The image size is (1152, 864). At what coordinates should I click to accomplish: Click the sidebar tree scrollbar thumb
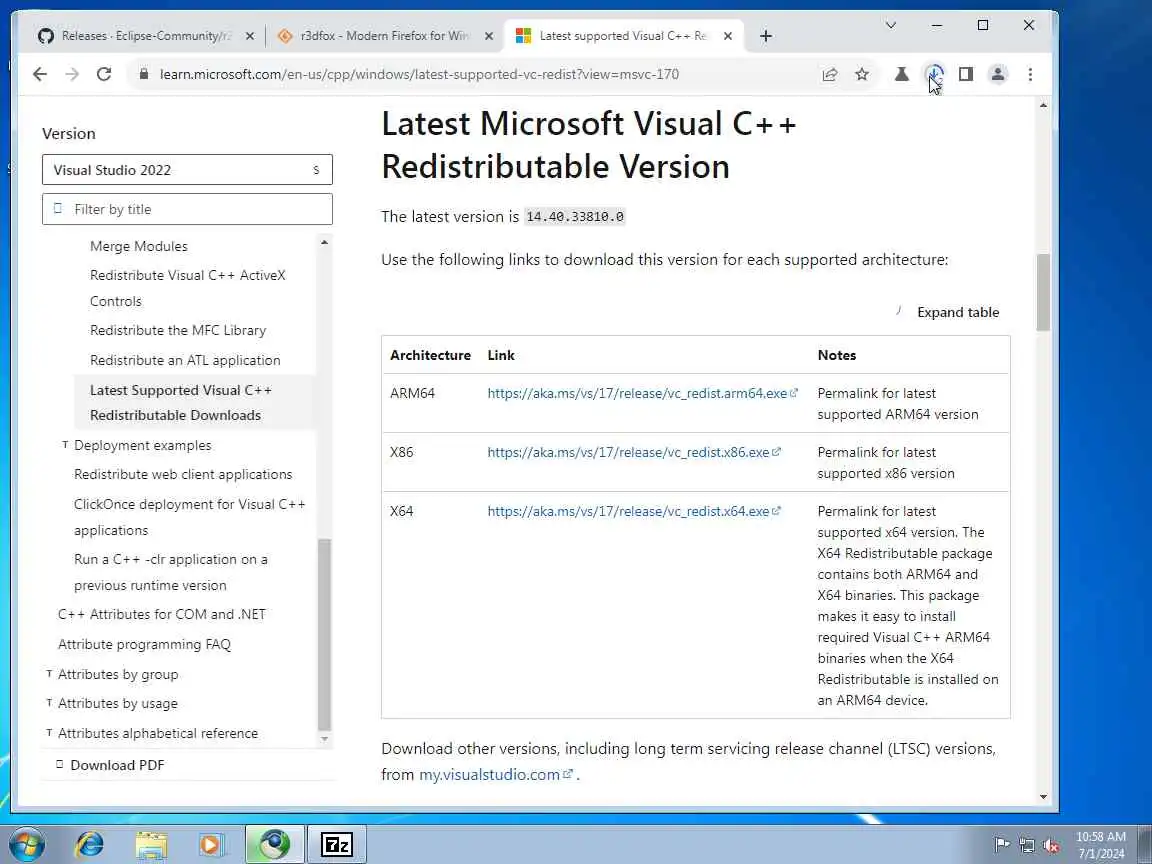[324, 635]
